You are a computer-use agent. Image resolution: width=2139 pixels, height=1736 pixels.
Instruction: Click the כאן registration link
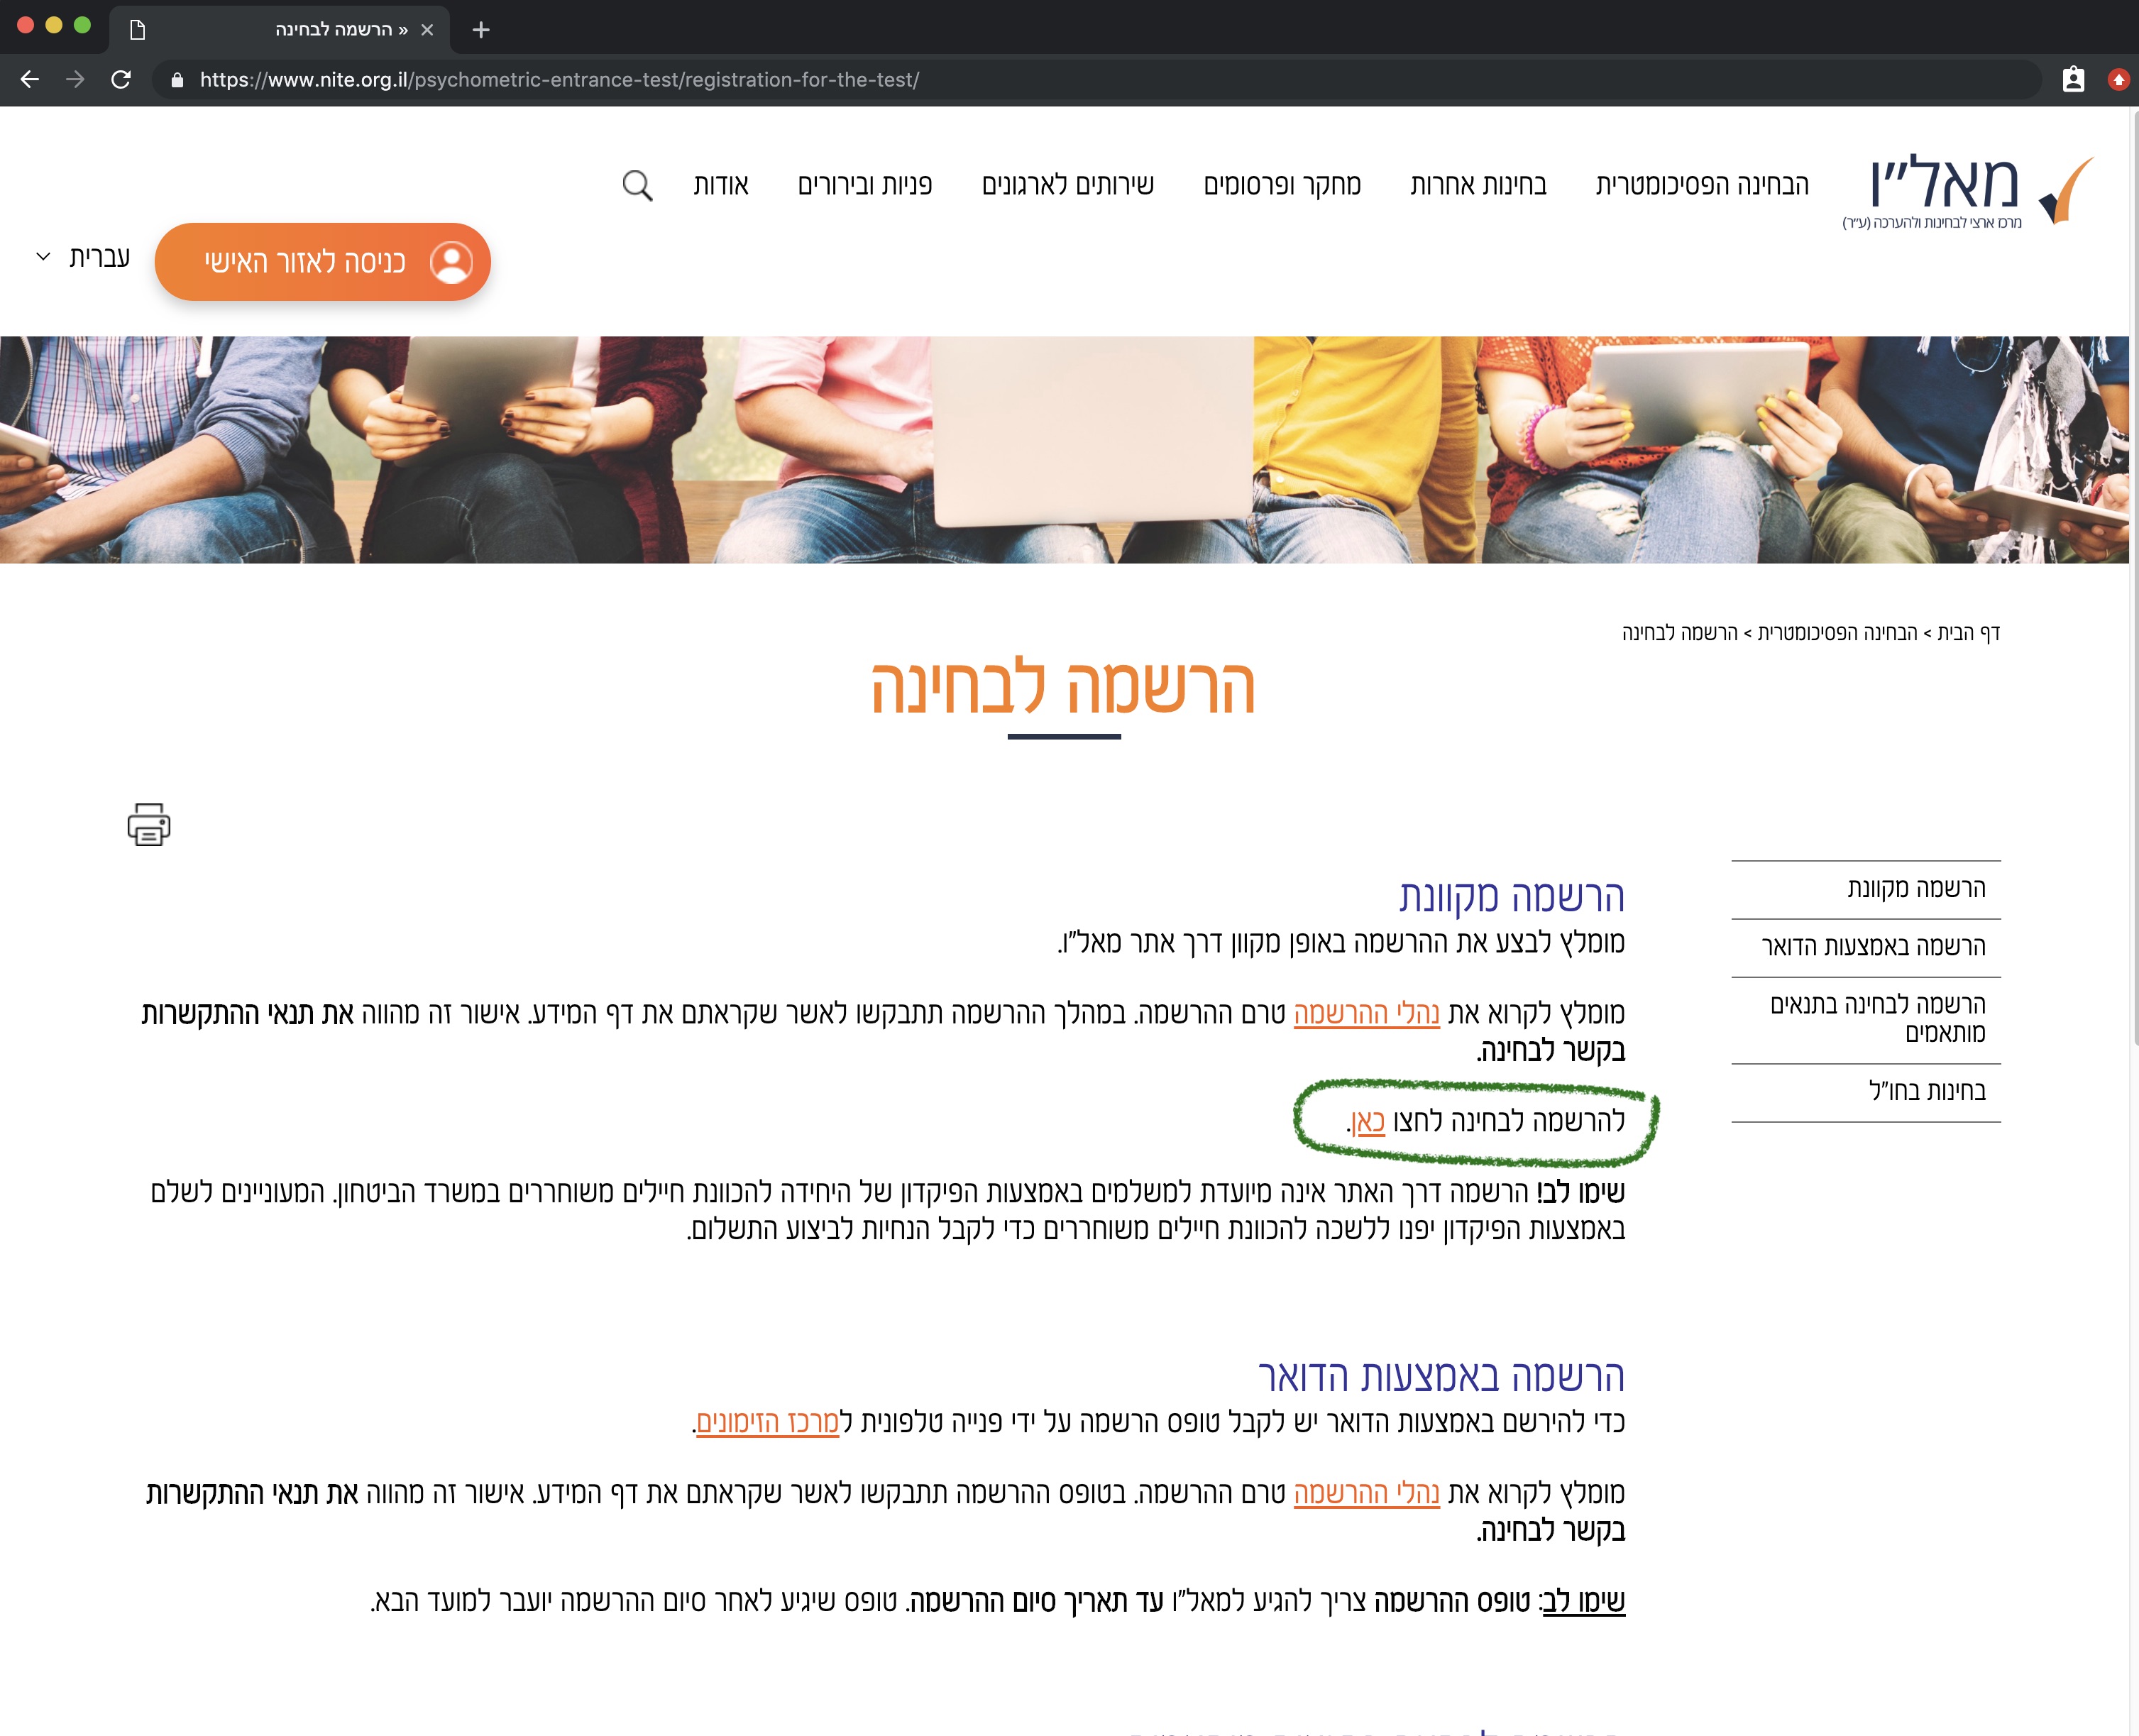1368,1122
